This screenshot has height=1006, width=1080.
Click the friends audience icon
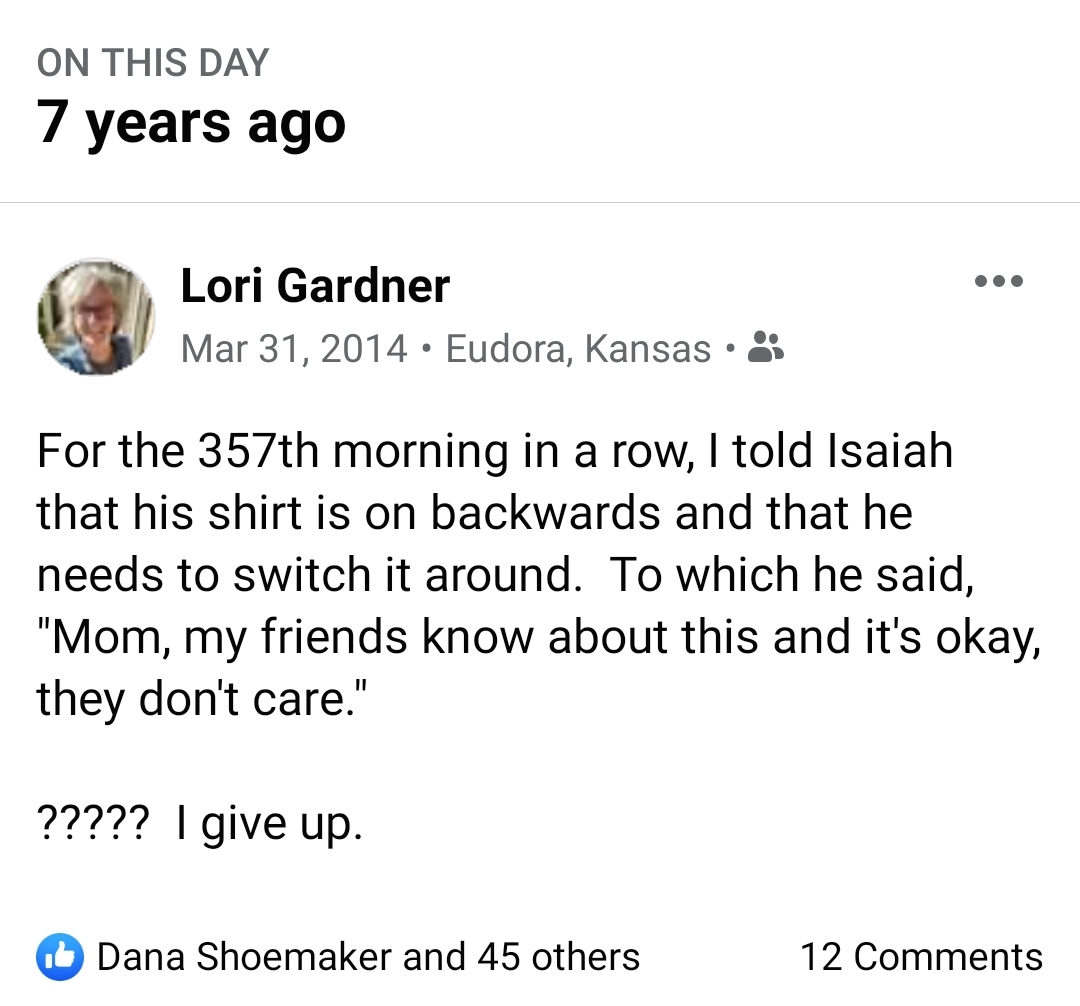(x=766, y=347)
